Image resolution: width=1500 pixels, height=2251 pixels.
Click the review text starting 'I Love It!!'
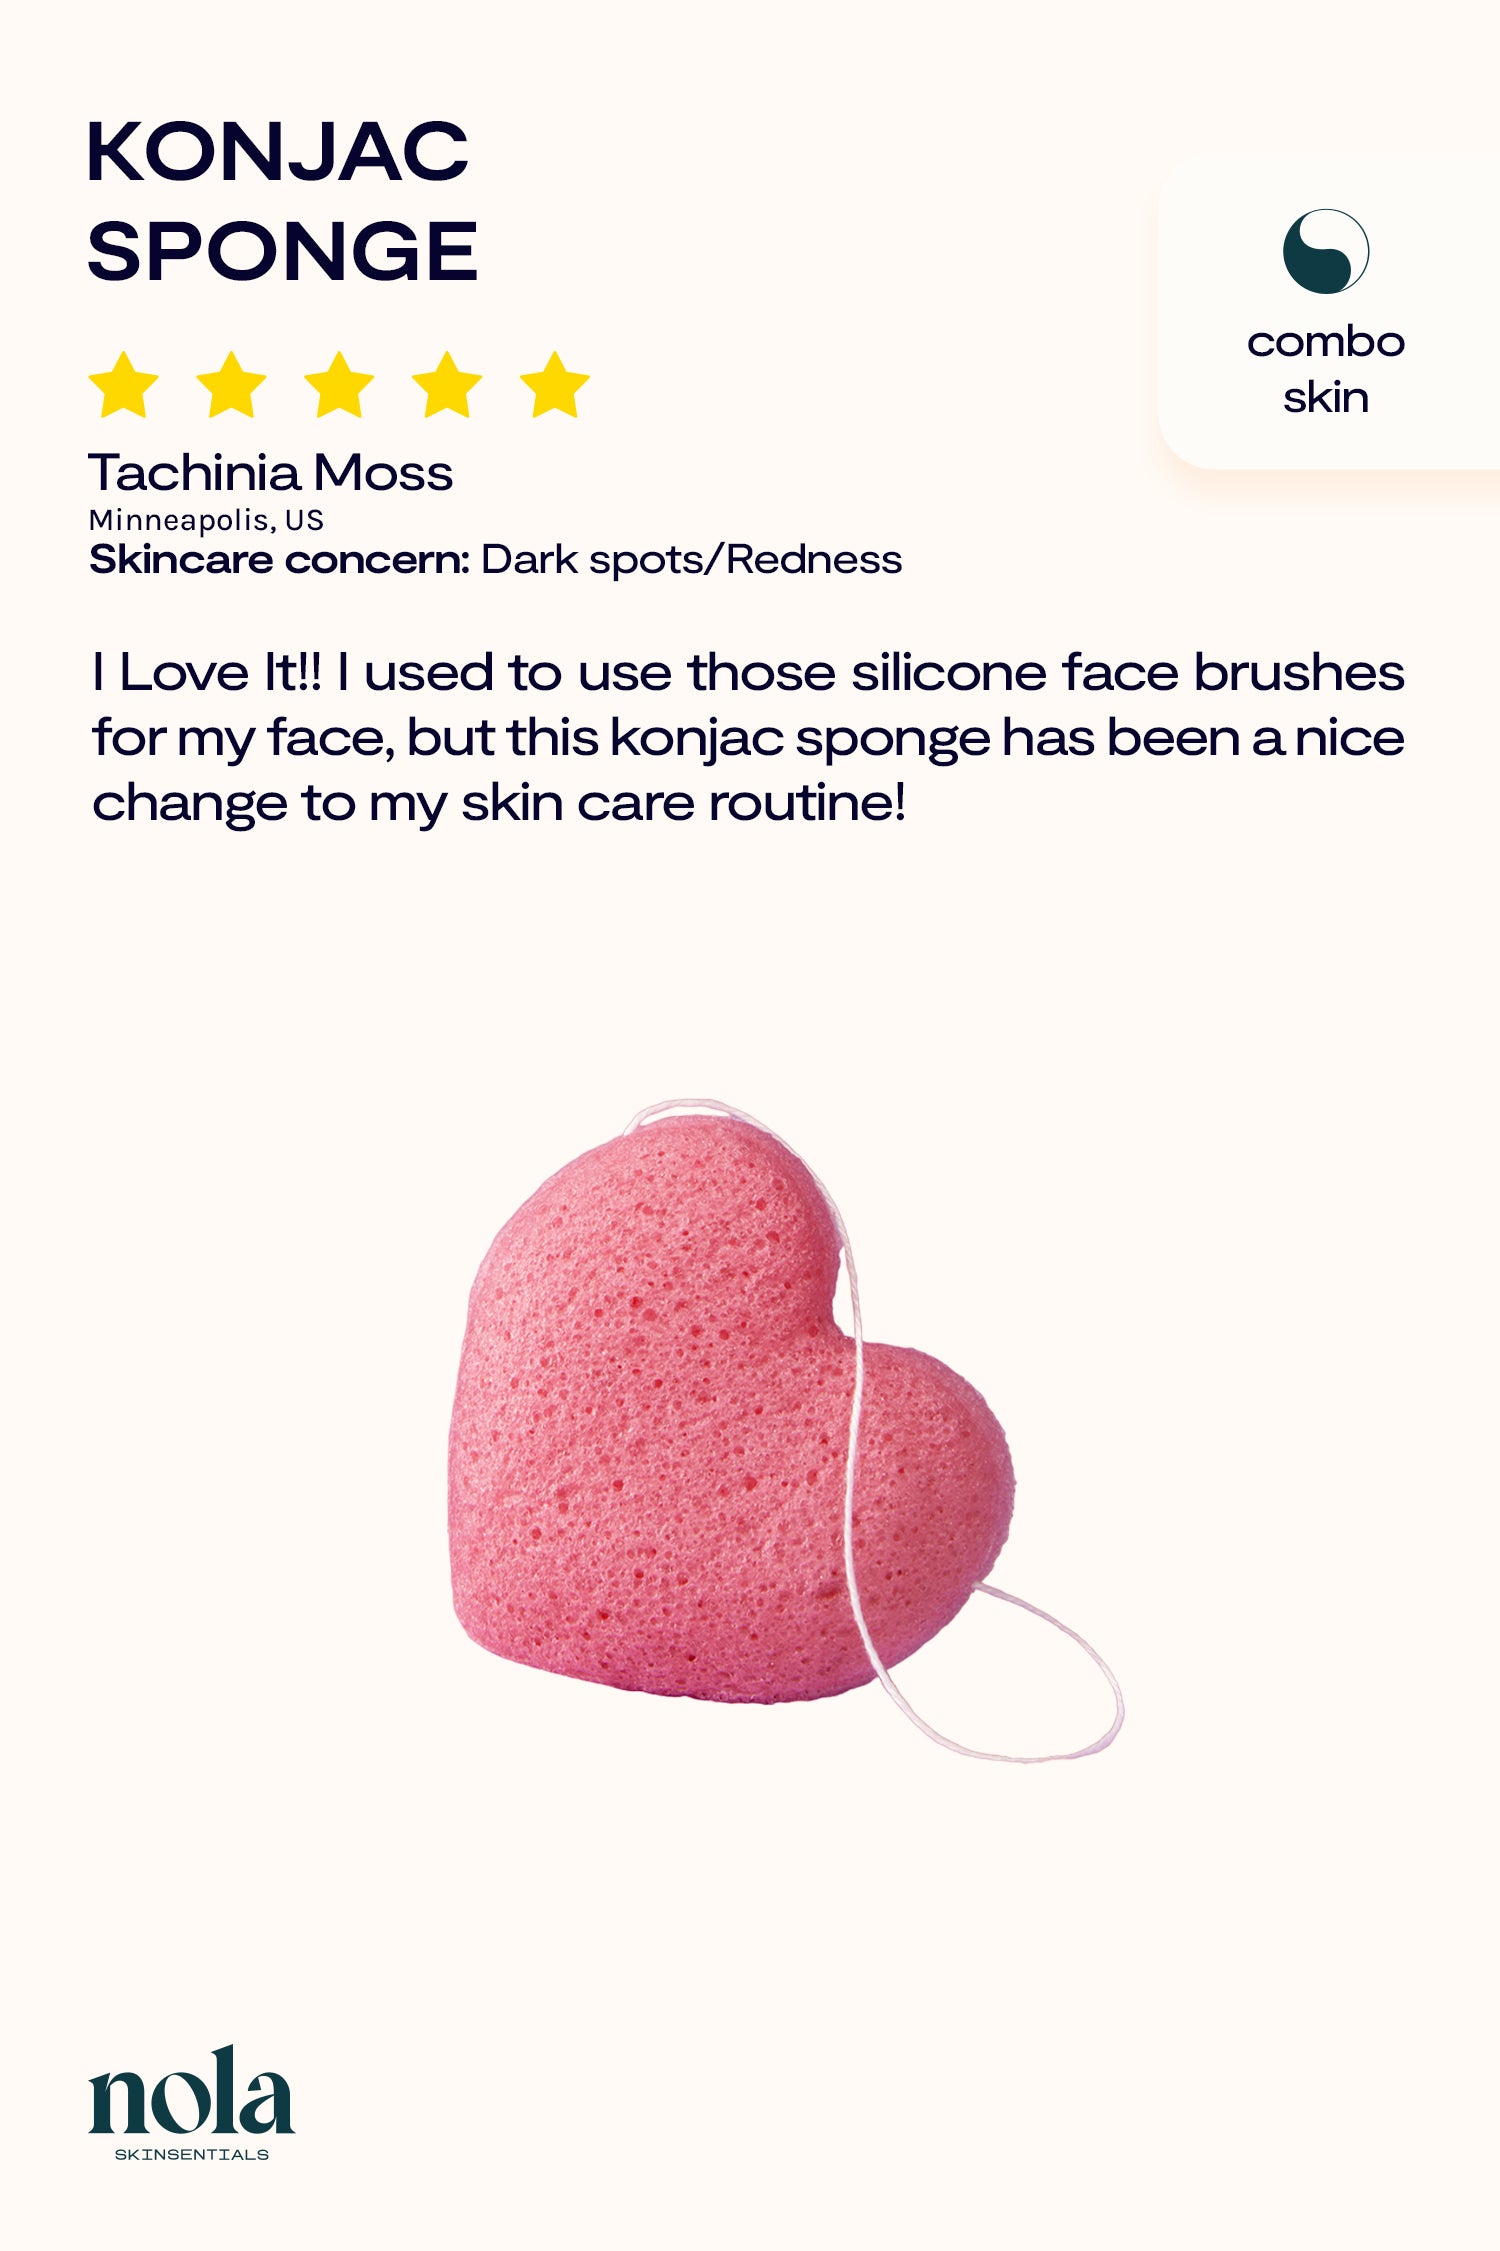tap(748, 738)
